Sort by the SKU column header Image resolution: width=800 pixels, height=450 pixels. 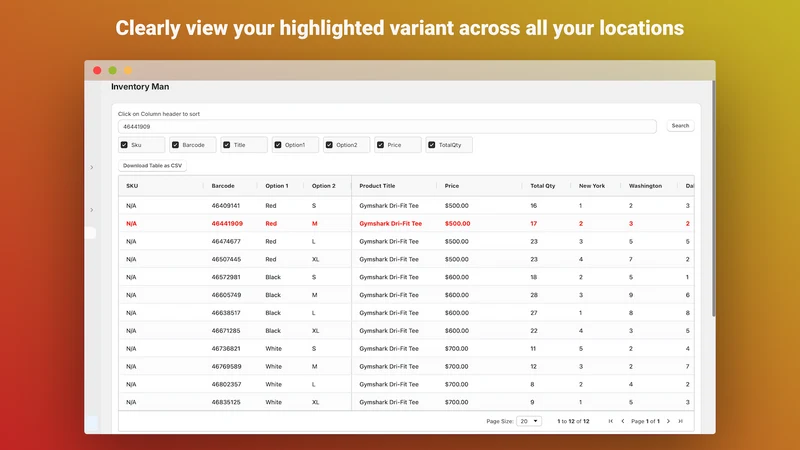tap(132, 186)
